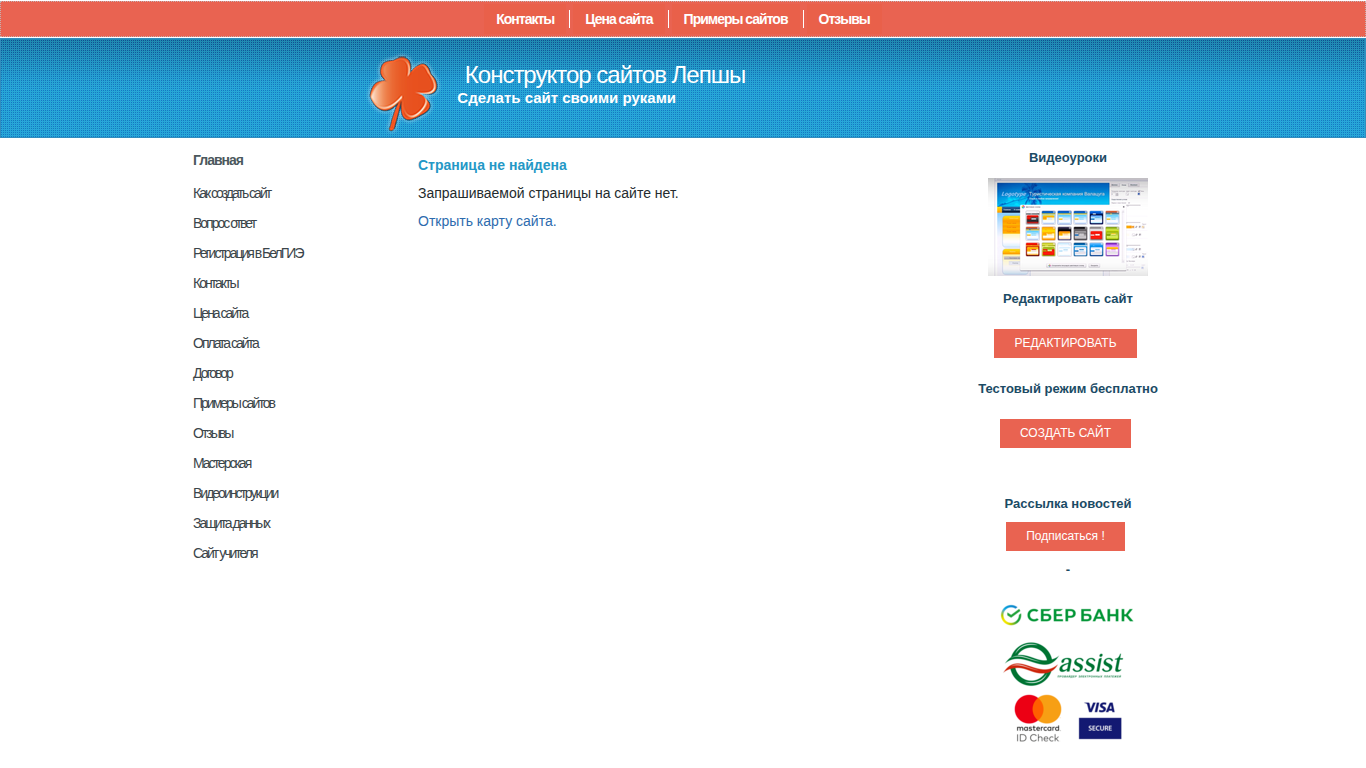Open Оплата сайта sidebar link

[x=226, y=343]
